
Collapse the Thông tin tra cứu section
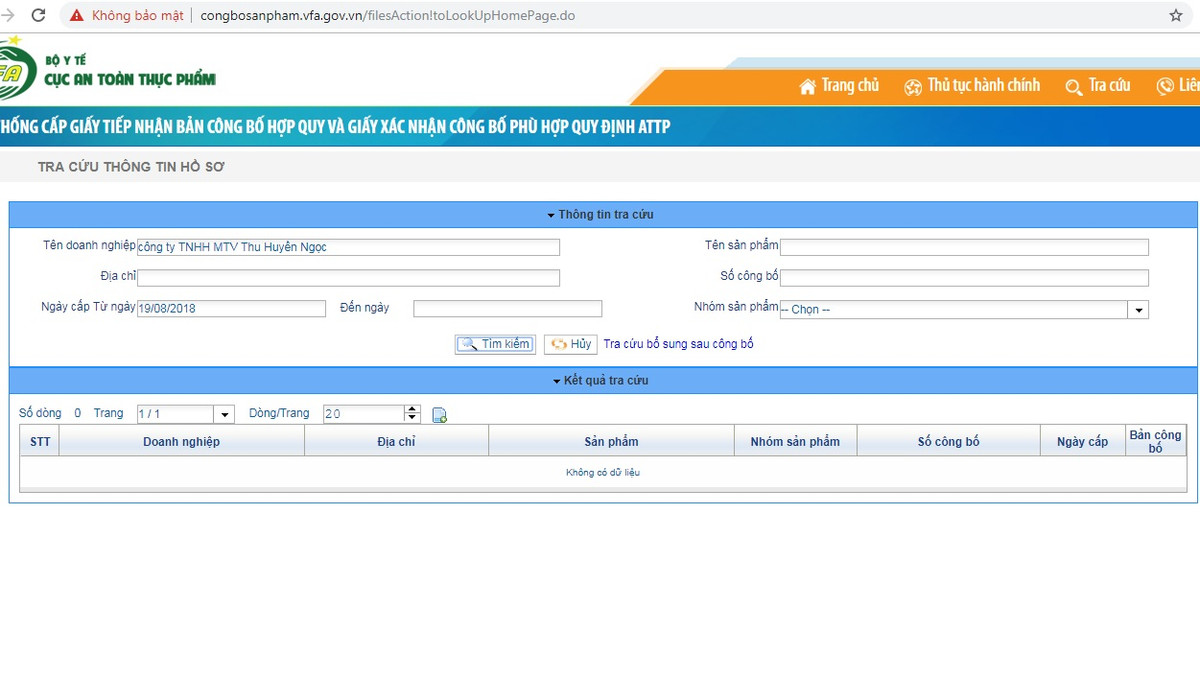[549, 214]
